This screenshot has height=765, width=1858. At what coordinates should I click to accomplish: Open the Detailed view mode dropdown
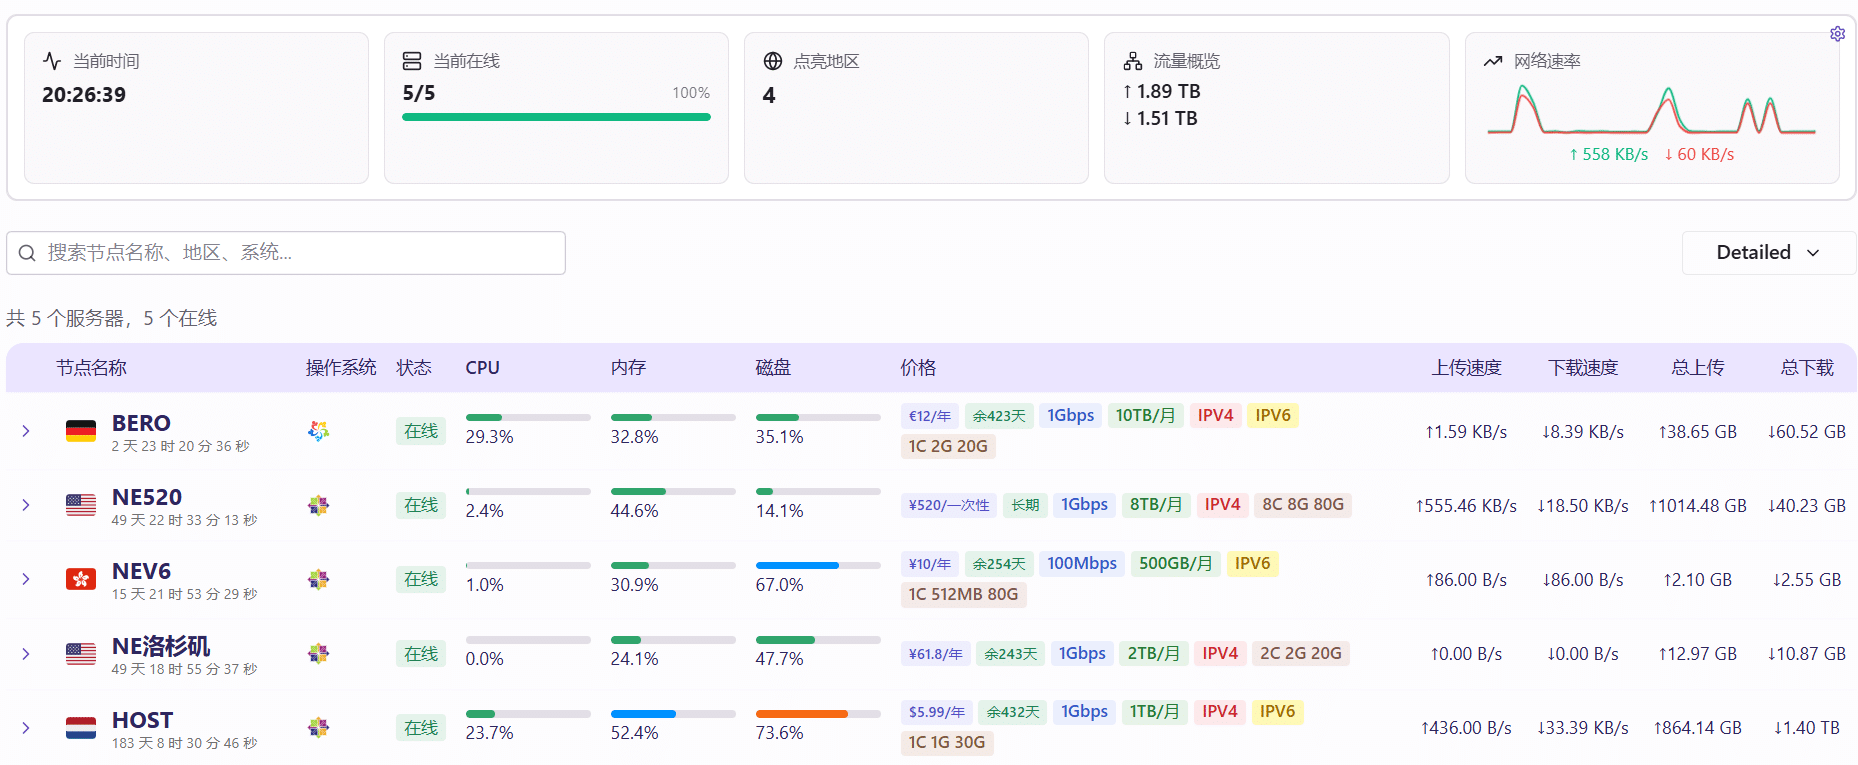point(1767,253)
